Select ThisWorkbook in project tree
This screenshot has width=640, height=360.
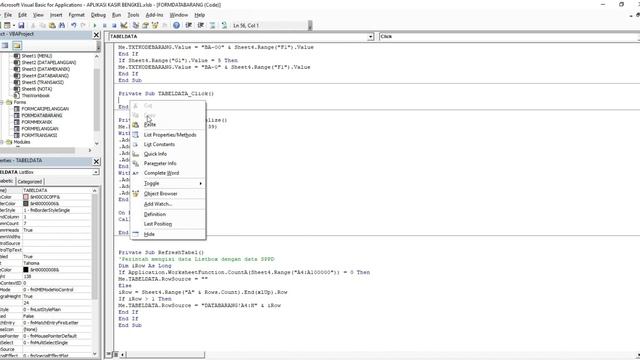(x=36, y=96)
